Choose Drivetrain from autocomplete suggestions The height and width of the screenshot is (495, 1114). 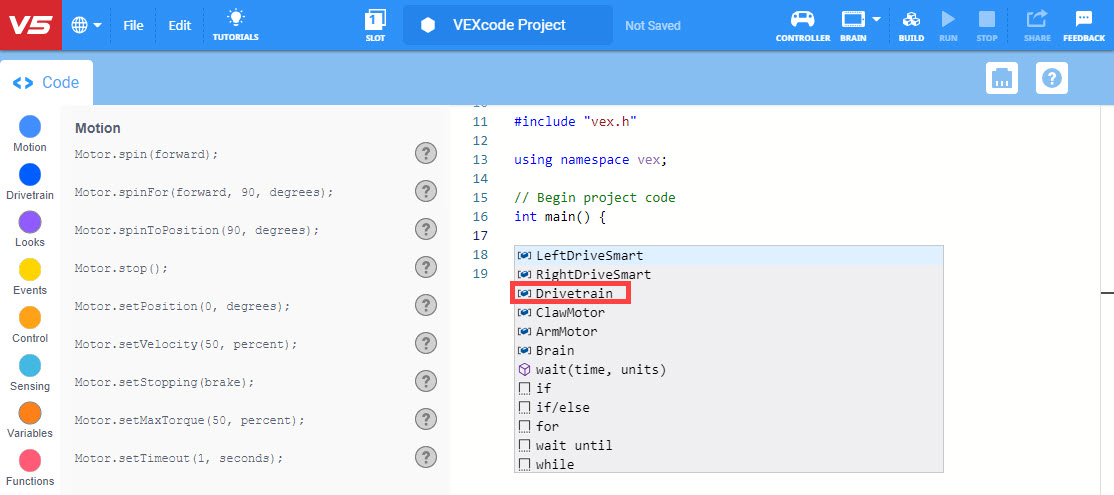click(573, 293)
